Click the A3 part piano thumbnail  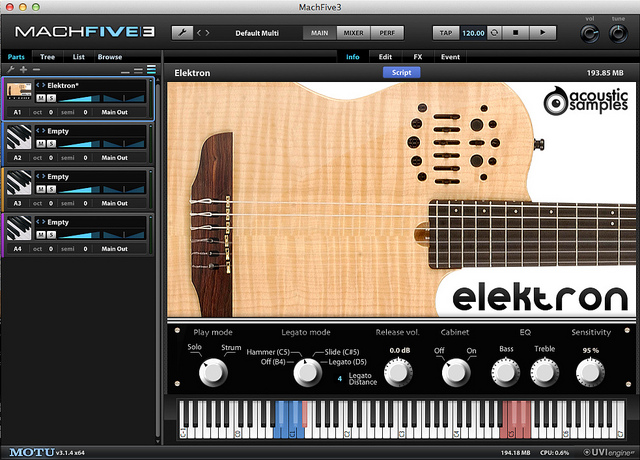coord(19,182)
